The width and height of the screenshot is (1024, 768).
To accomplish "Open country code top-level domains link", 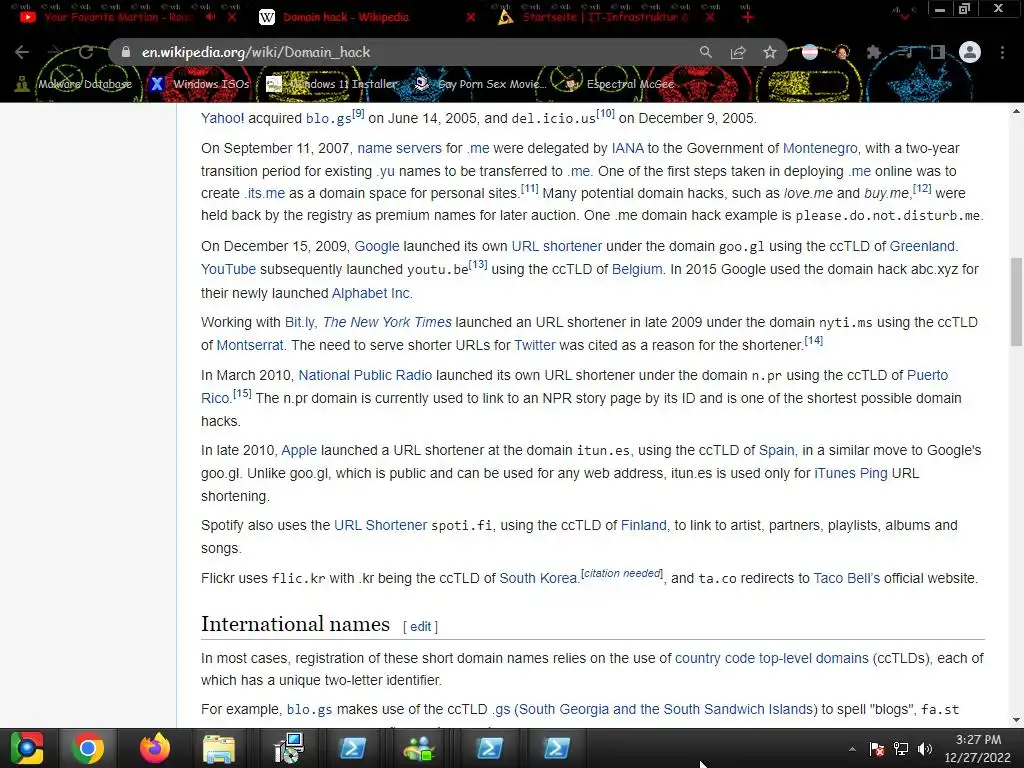I will (x=771, y=658).
